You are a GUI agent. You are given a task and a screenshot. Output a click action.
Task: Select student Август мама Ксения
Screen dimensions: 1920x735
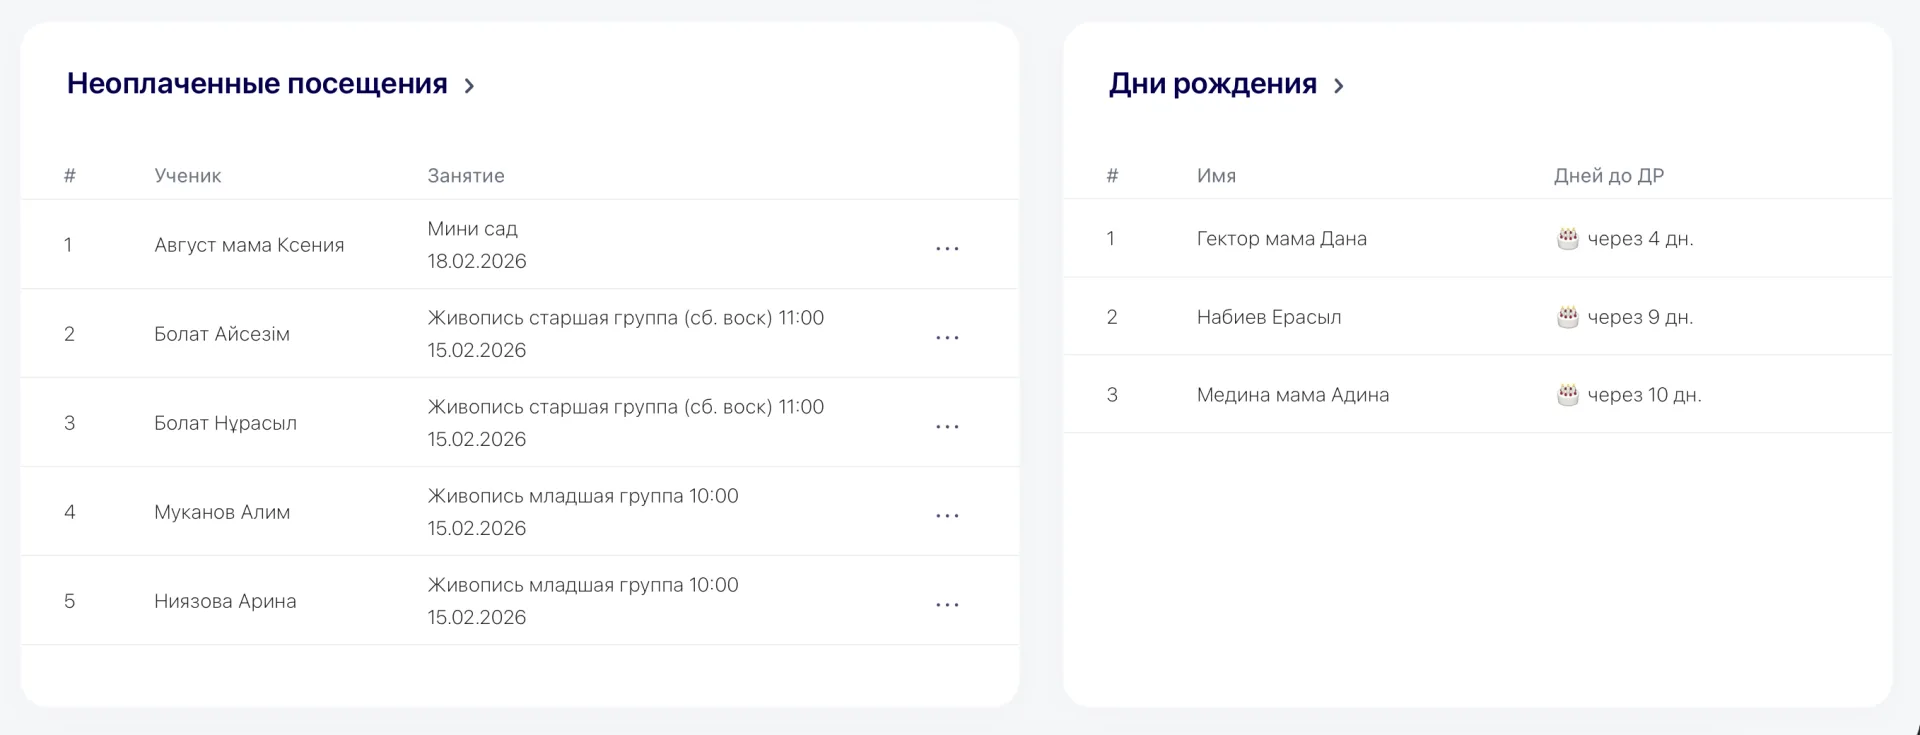tap(249, 245)
